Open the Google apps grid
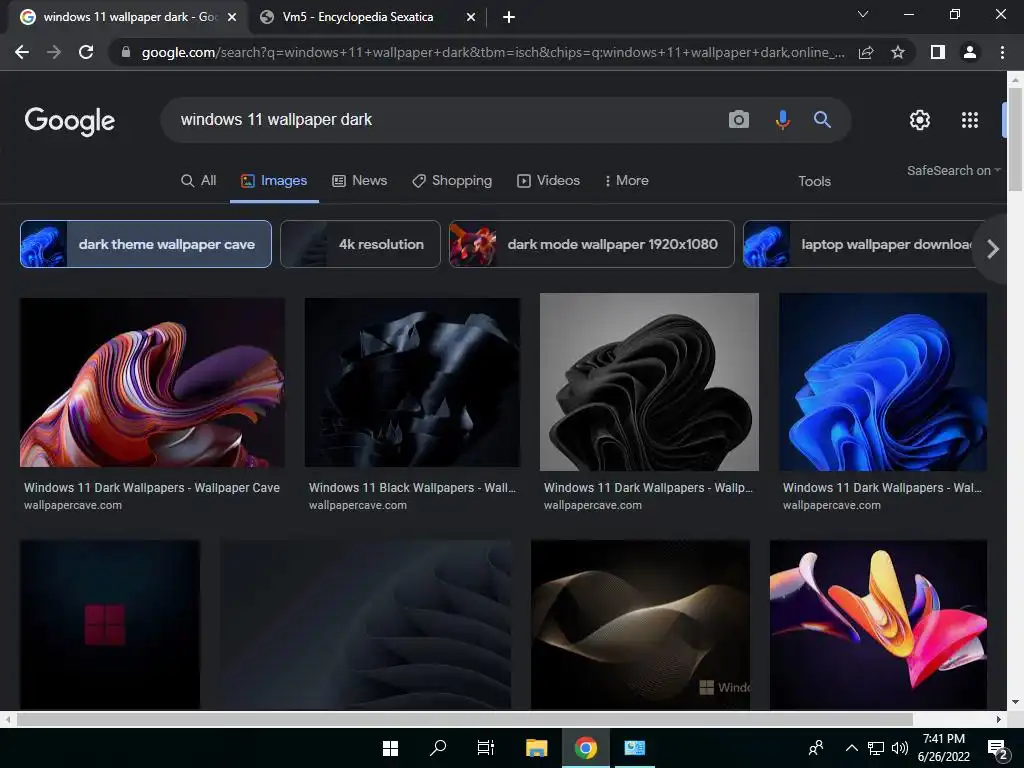The image size is (1024, 768). click(x=970, y=120)
